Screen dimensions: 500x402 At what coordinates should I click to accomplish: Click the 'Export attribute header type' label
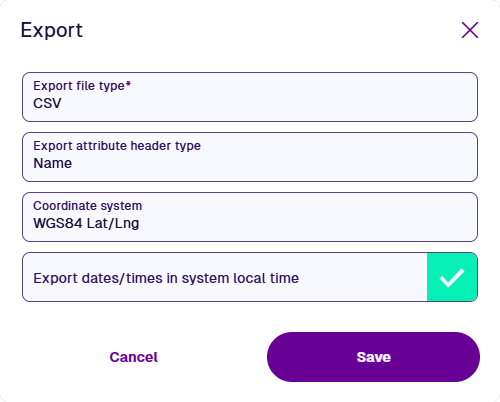[117, 146]
